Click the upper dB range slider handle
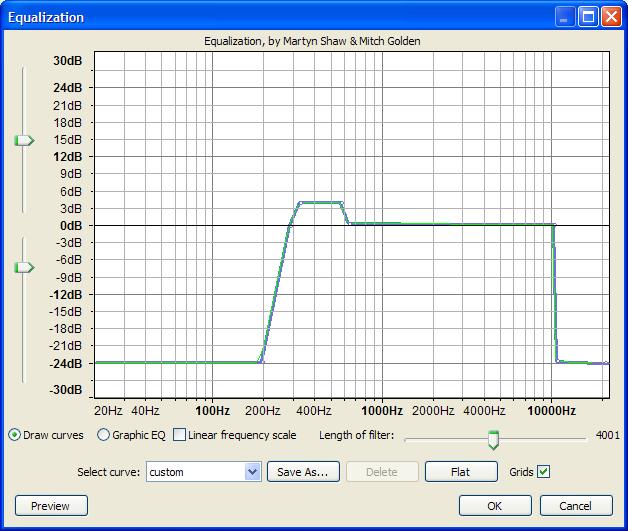 (23, 141)
